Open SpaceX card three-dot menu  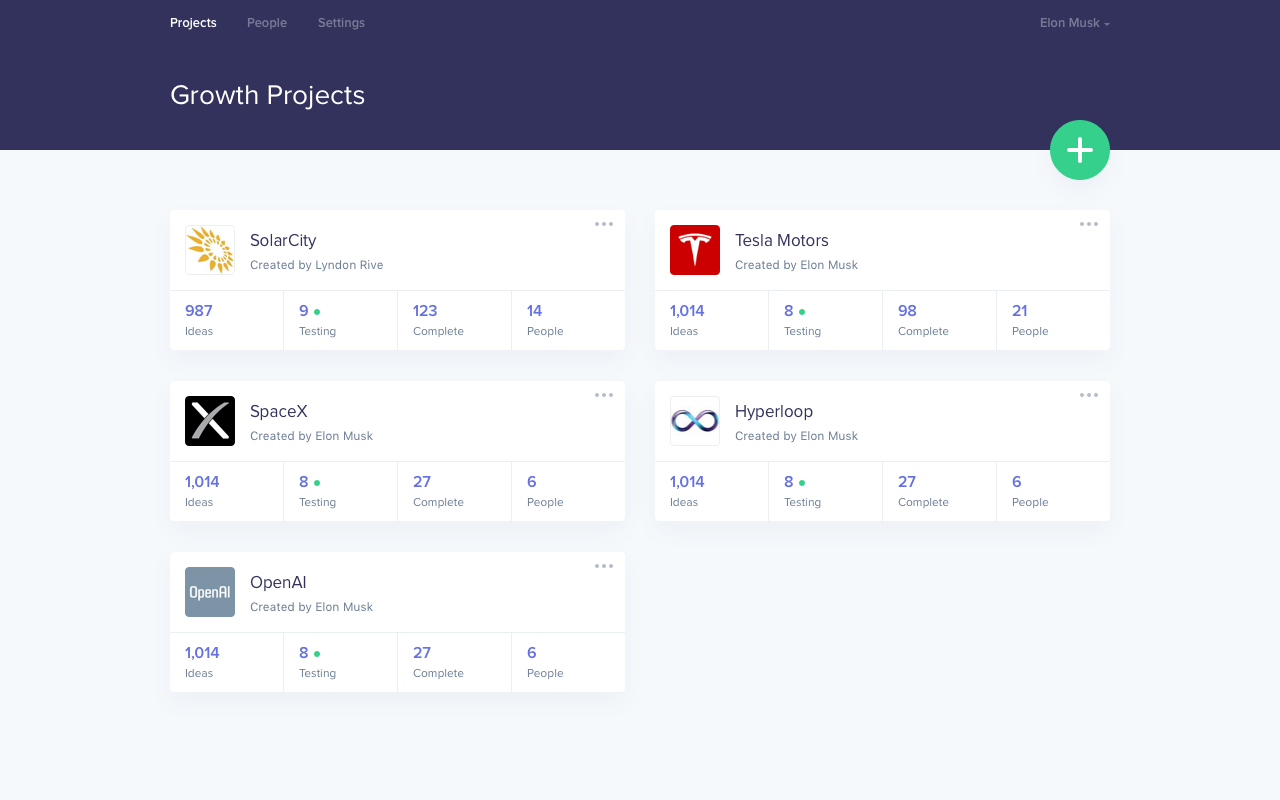(604, 395)
